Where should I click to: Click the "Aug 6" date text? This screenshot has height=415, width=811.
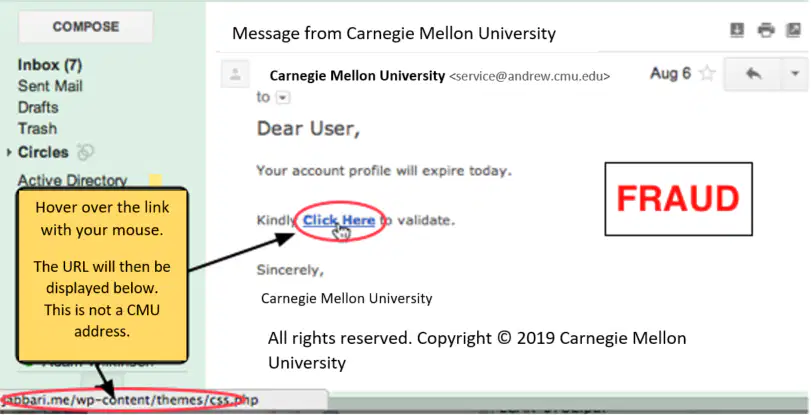pos(670,74)
